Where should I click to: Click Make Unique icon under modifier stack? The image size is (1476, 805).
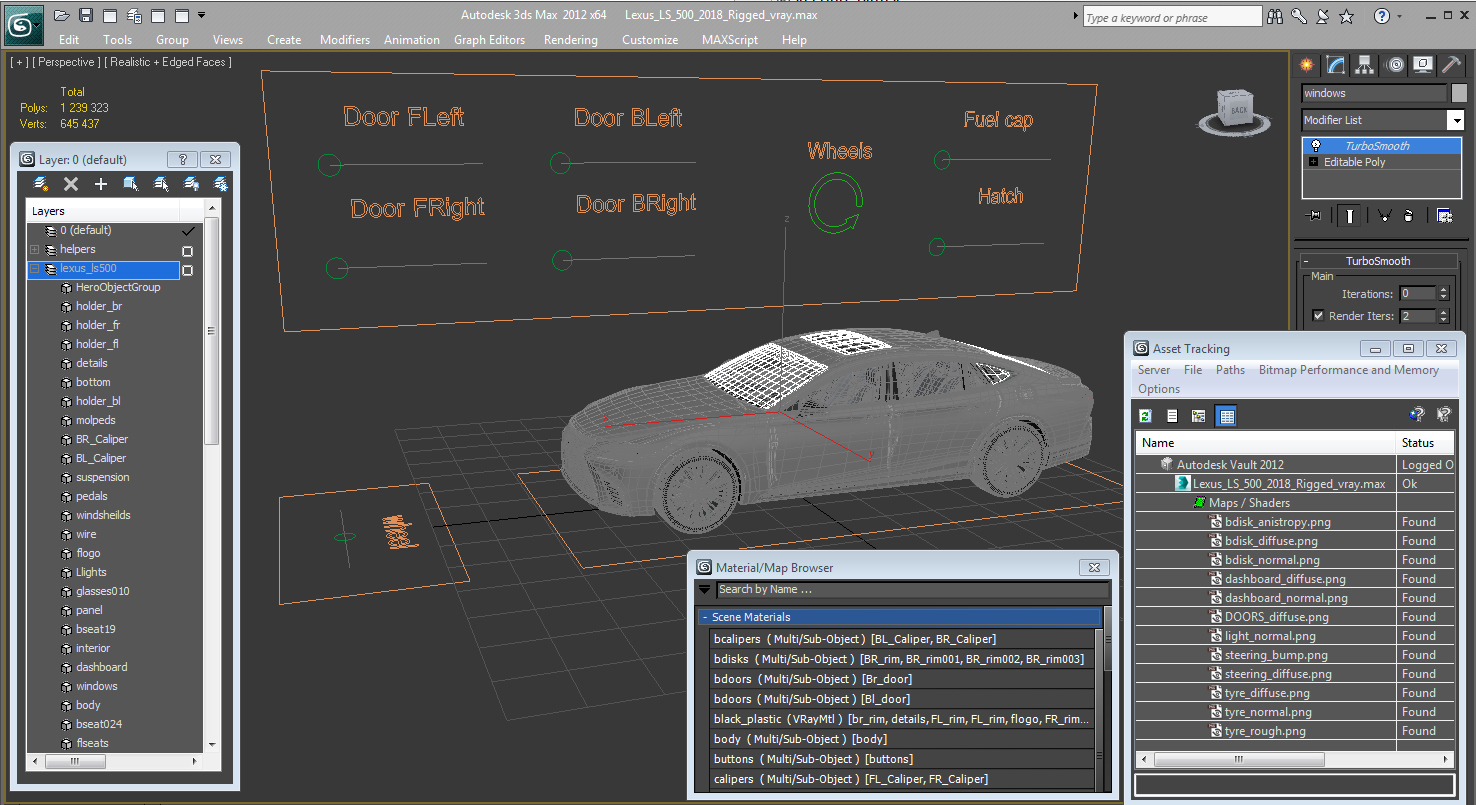(1385, 215)
